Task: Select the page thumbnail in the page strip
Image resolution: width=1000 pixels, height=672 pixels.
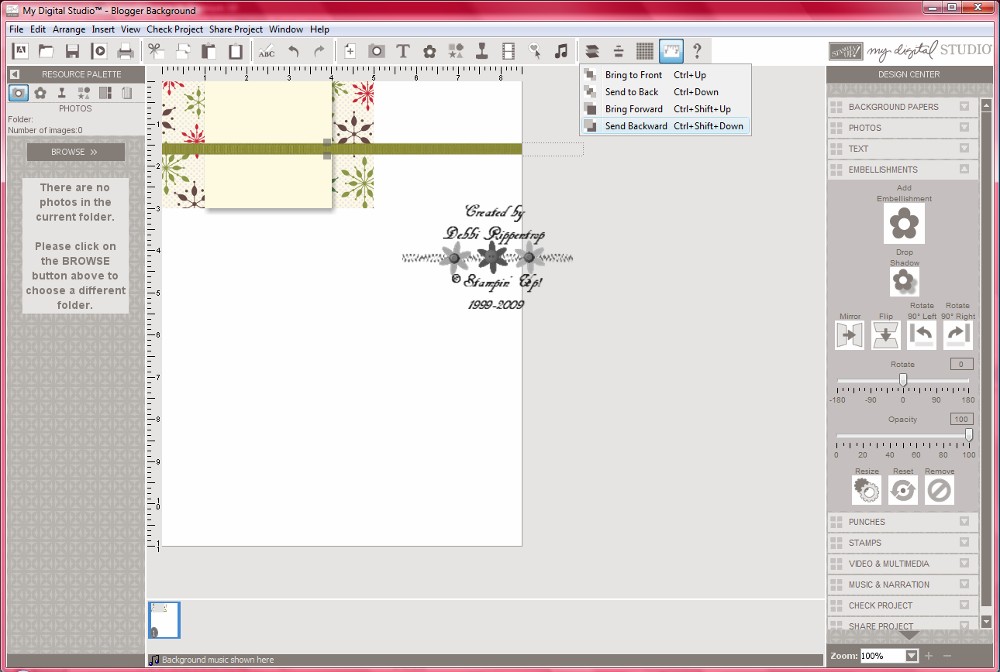Action: tap(164, 620)
